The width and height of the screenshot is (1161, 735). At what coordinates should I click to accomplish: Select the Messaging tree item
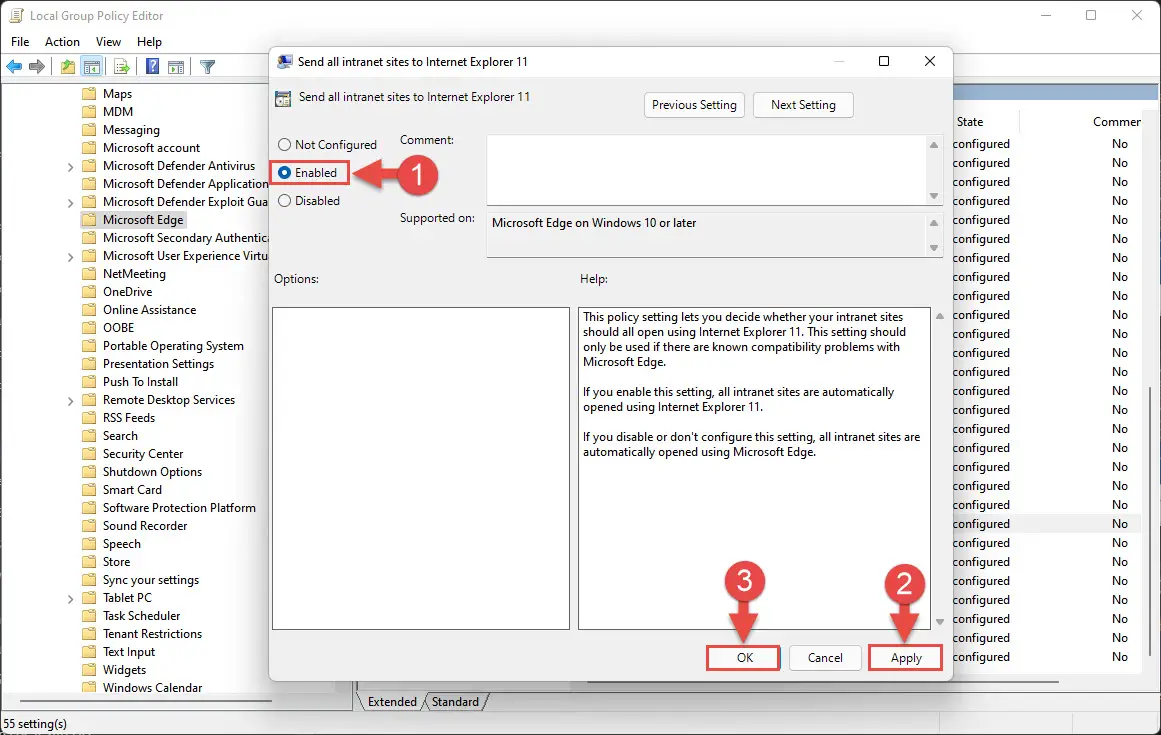(131, 130)
